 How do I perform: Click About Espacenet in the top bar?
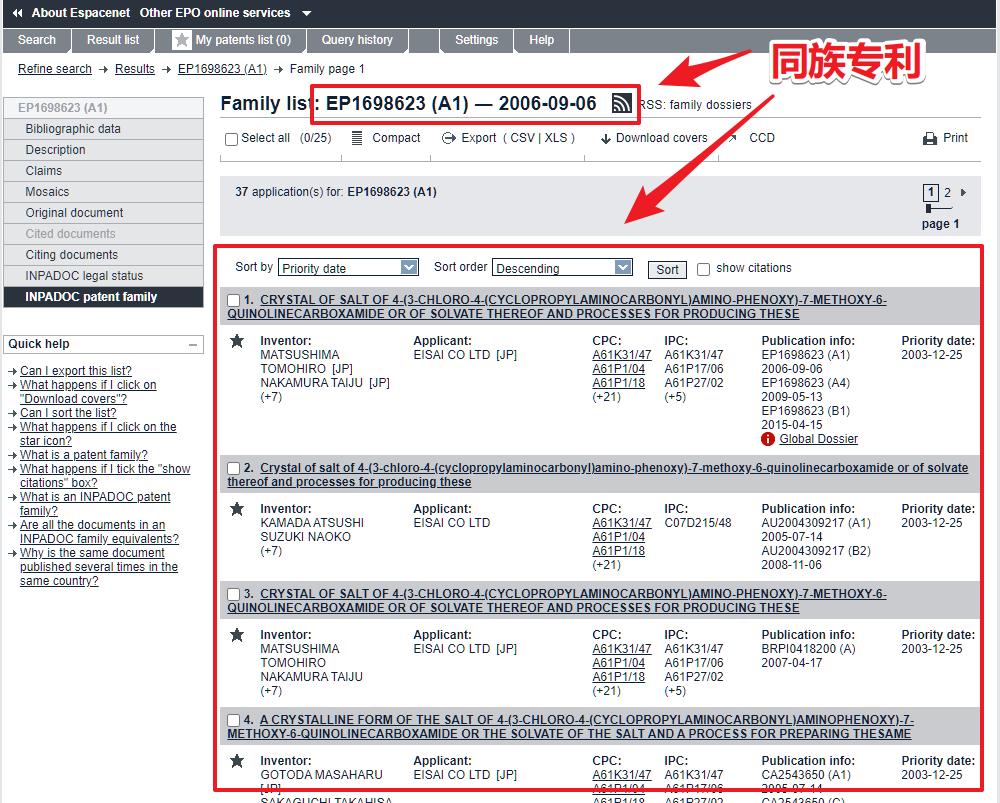[81, 13]
